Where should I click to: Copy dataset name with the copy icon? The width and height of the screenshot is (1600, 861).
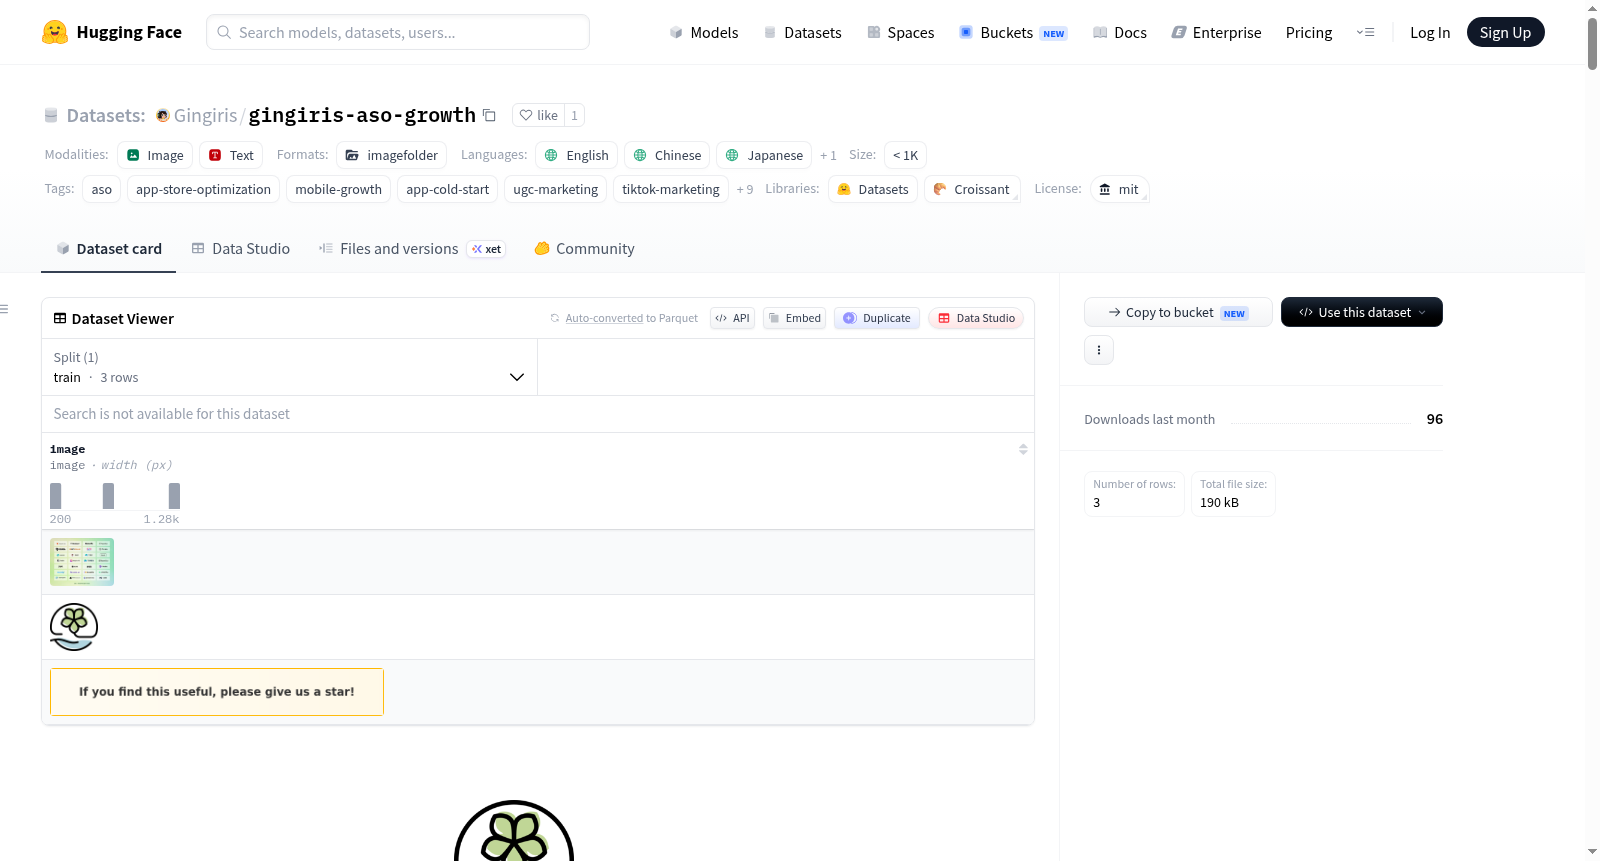click(489, 115)
